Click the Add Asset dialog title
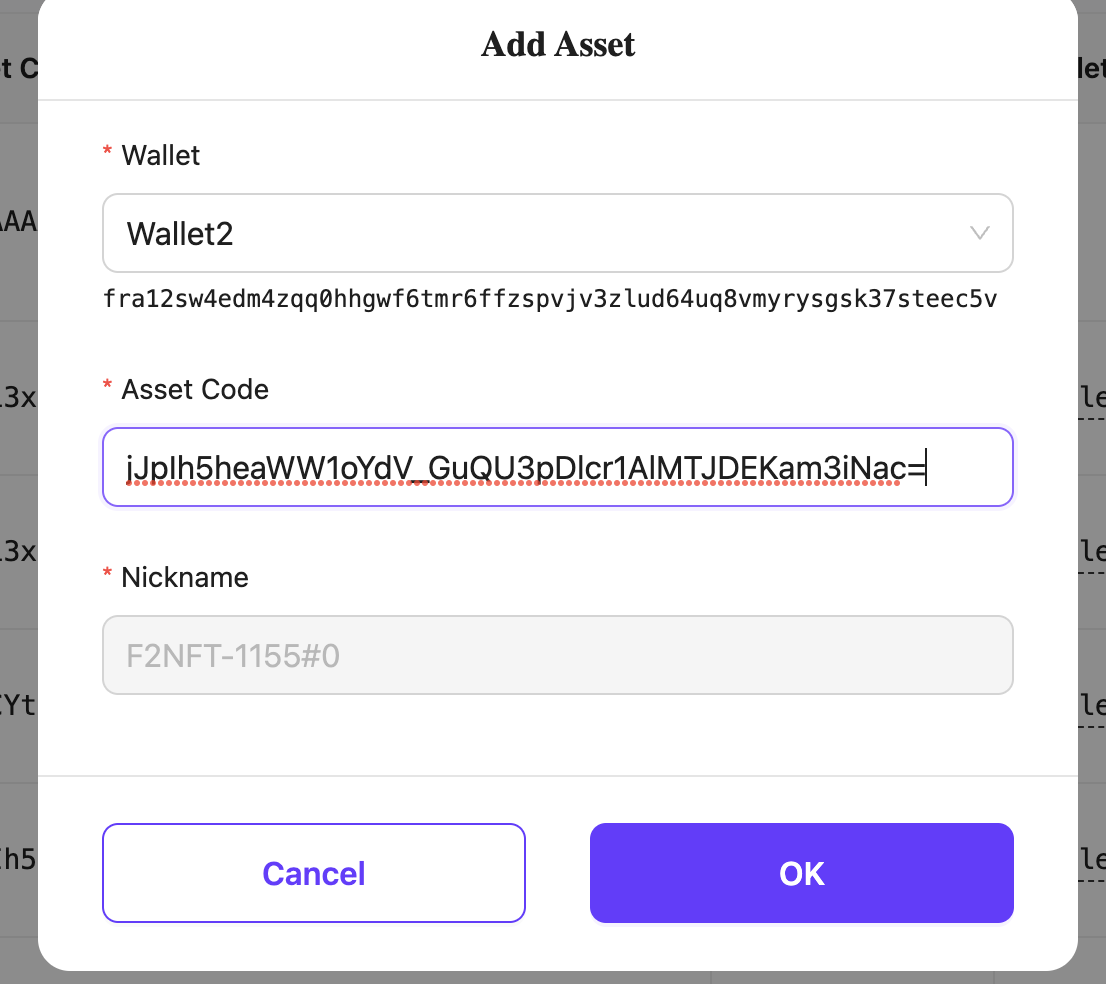Screen dimensions: 1106x984 click(x=558, y=45)
